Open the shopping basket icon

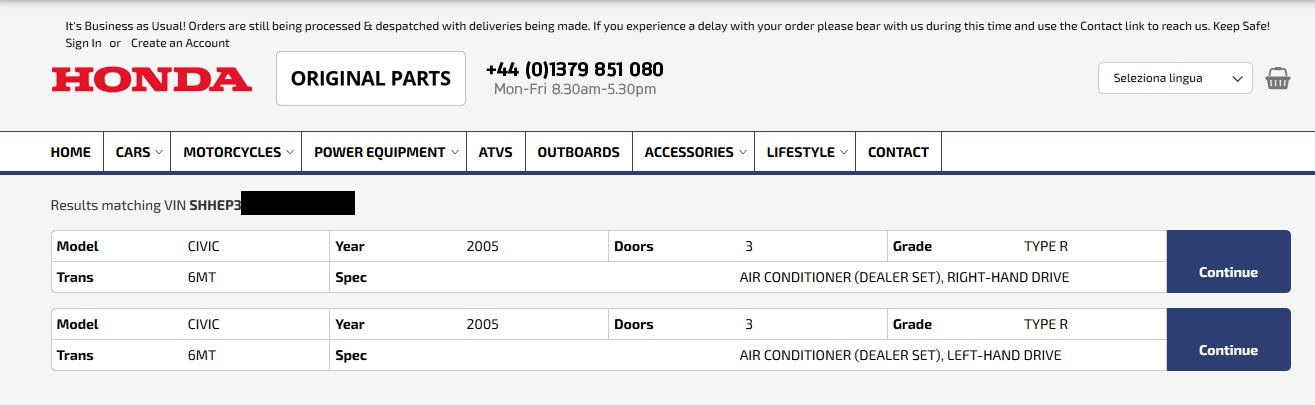pos(1277,79)
